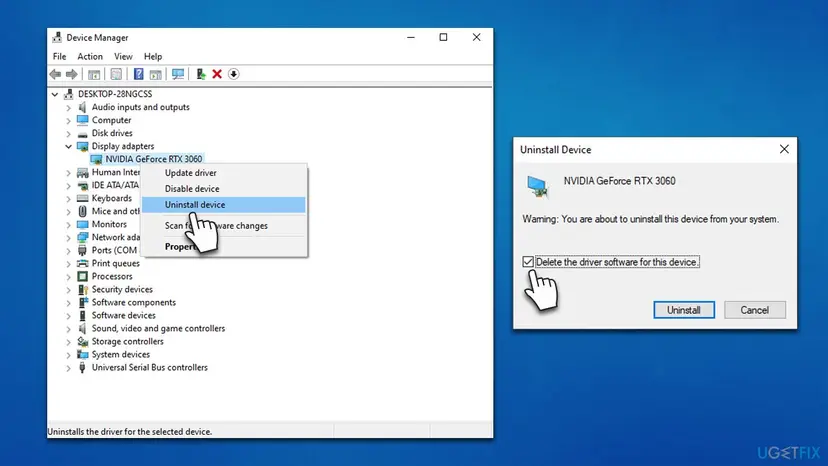Click the blue Help question mark icon

click(138, 74)
